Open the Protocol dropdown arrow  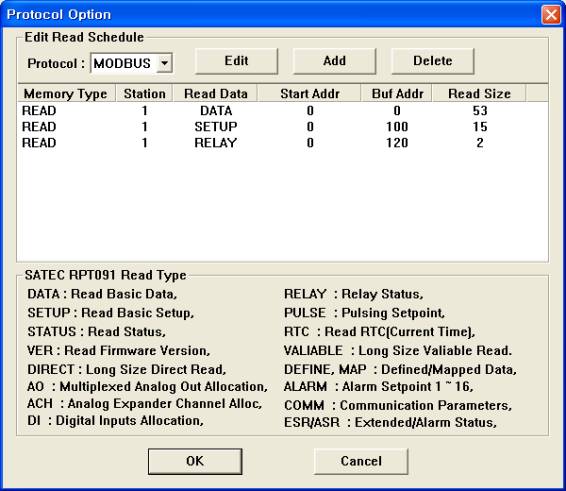pos(165,63)
